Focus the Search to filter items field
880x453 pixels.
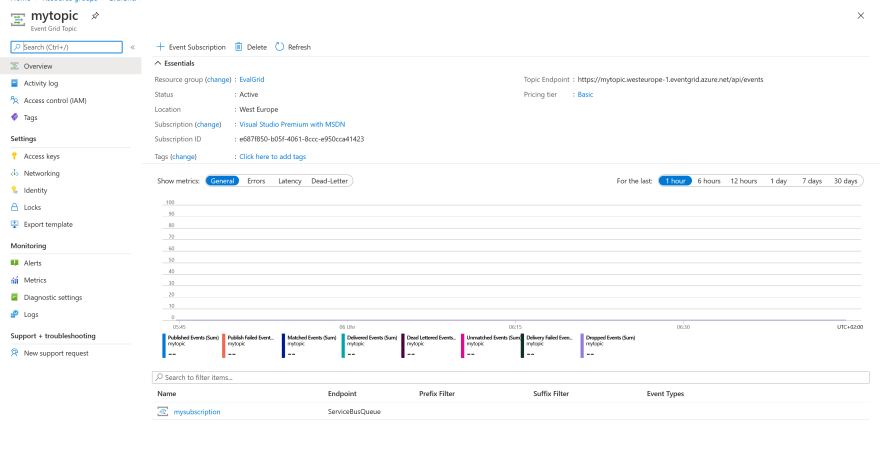point(511,377)
